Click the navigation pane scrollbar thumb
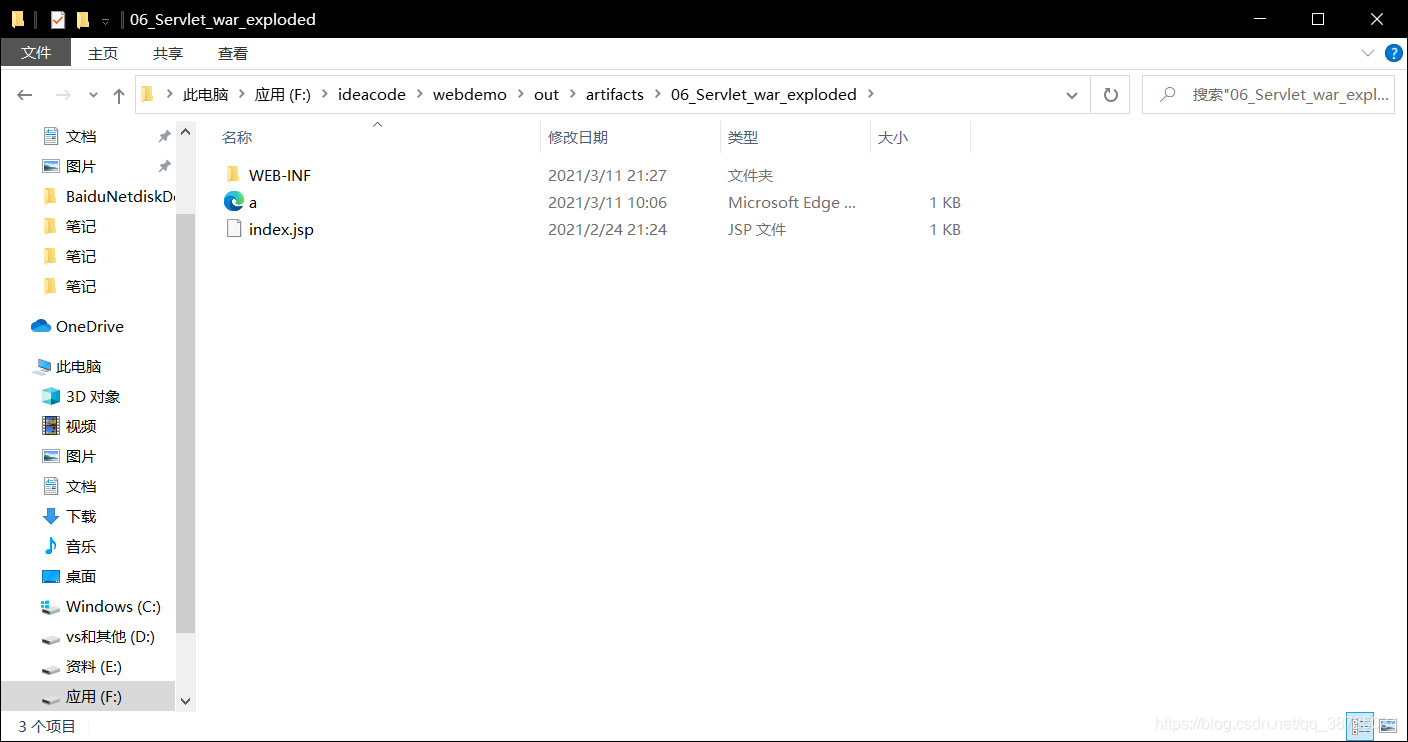Image resolution: width=1408 pixels, height=742 pixels. tap(186, 423)
